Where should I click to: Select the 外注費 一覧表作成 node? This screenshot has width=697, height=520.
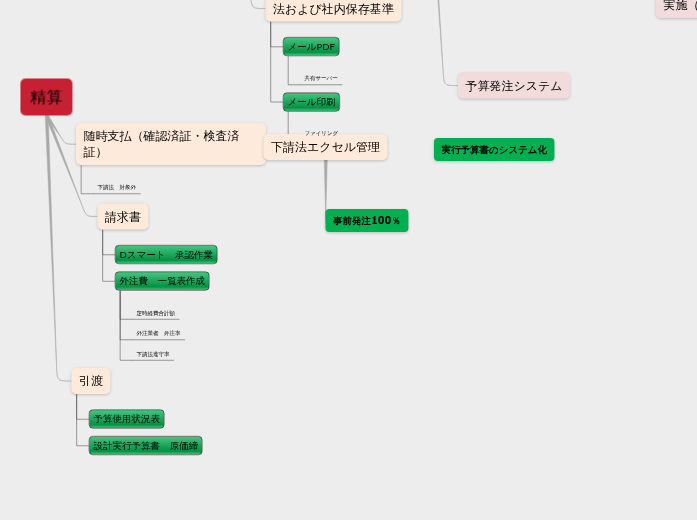click(162, 281)
